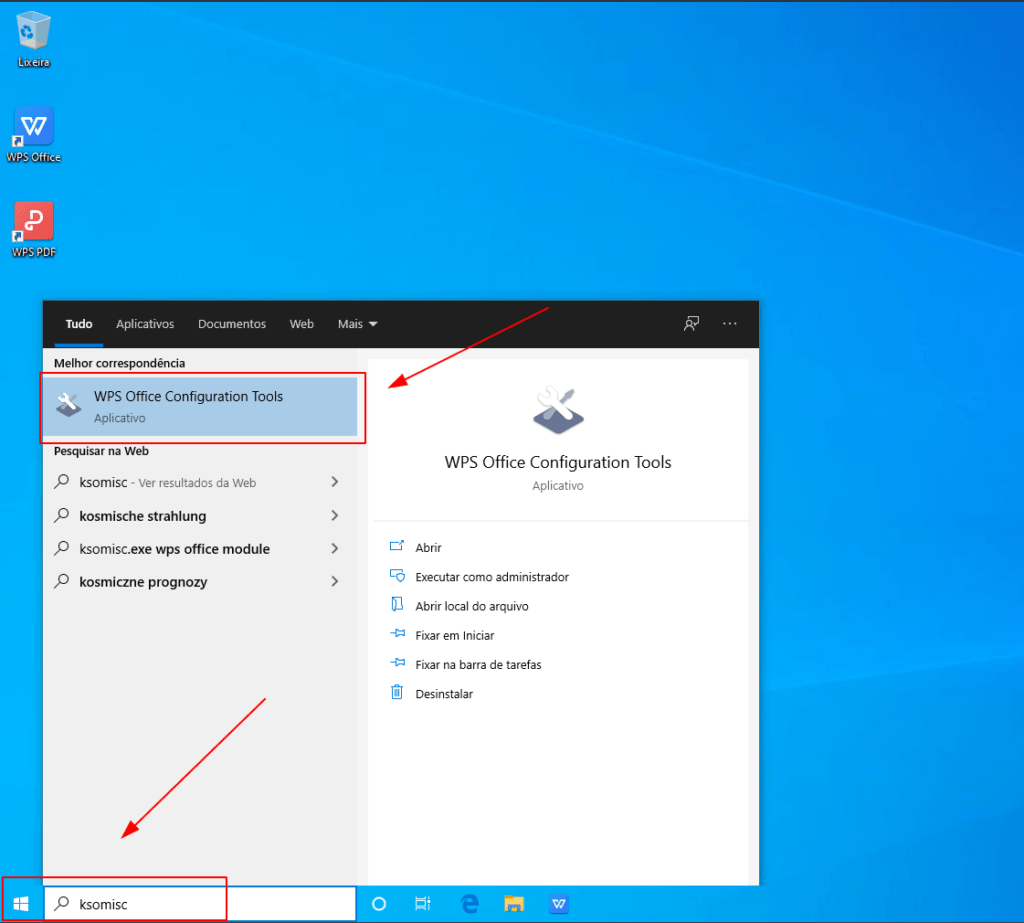Open the WPS Office desktop shortcut
Screen dimensions: 1024x923
click(x=33, y=134)
